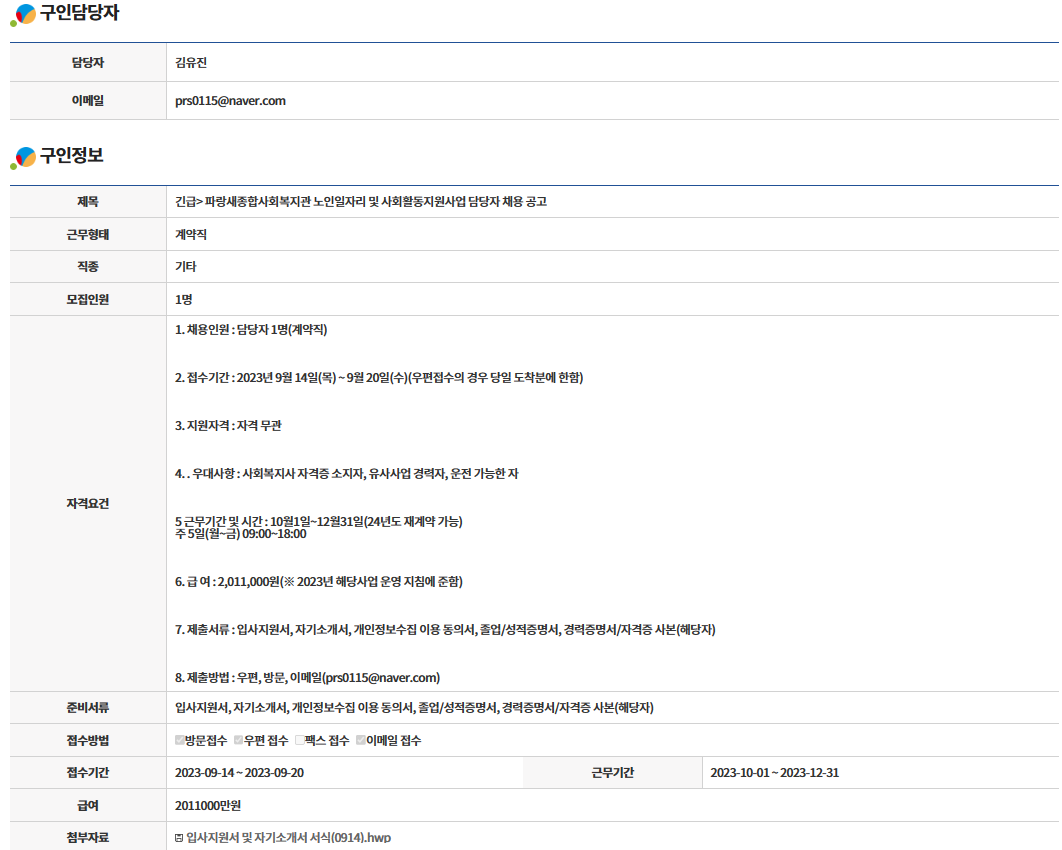Click the prs0115@naver.com address in 이메일 row
Screen dimensions: 1062x850
click(x=230, y=101)
